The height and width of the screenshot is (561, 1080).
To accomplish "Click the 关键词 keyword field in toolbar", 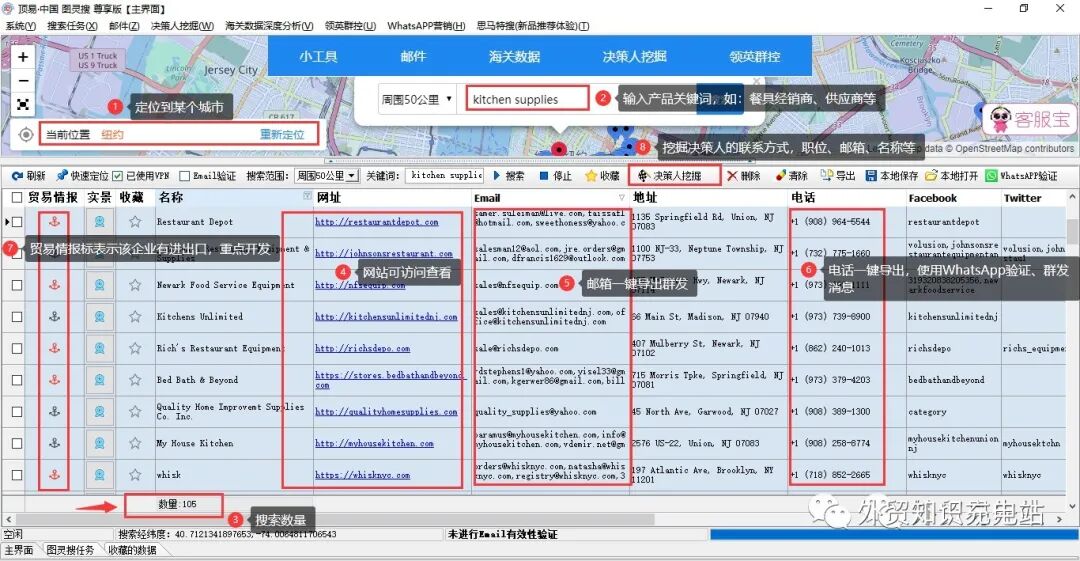I will pos(444,176).
